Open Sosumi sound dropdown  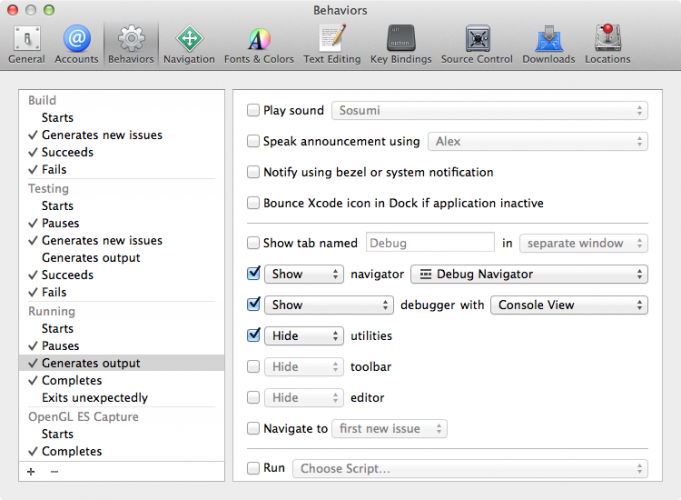pyautogui.click(x=489, y=110)
